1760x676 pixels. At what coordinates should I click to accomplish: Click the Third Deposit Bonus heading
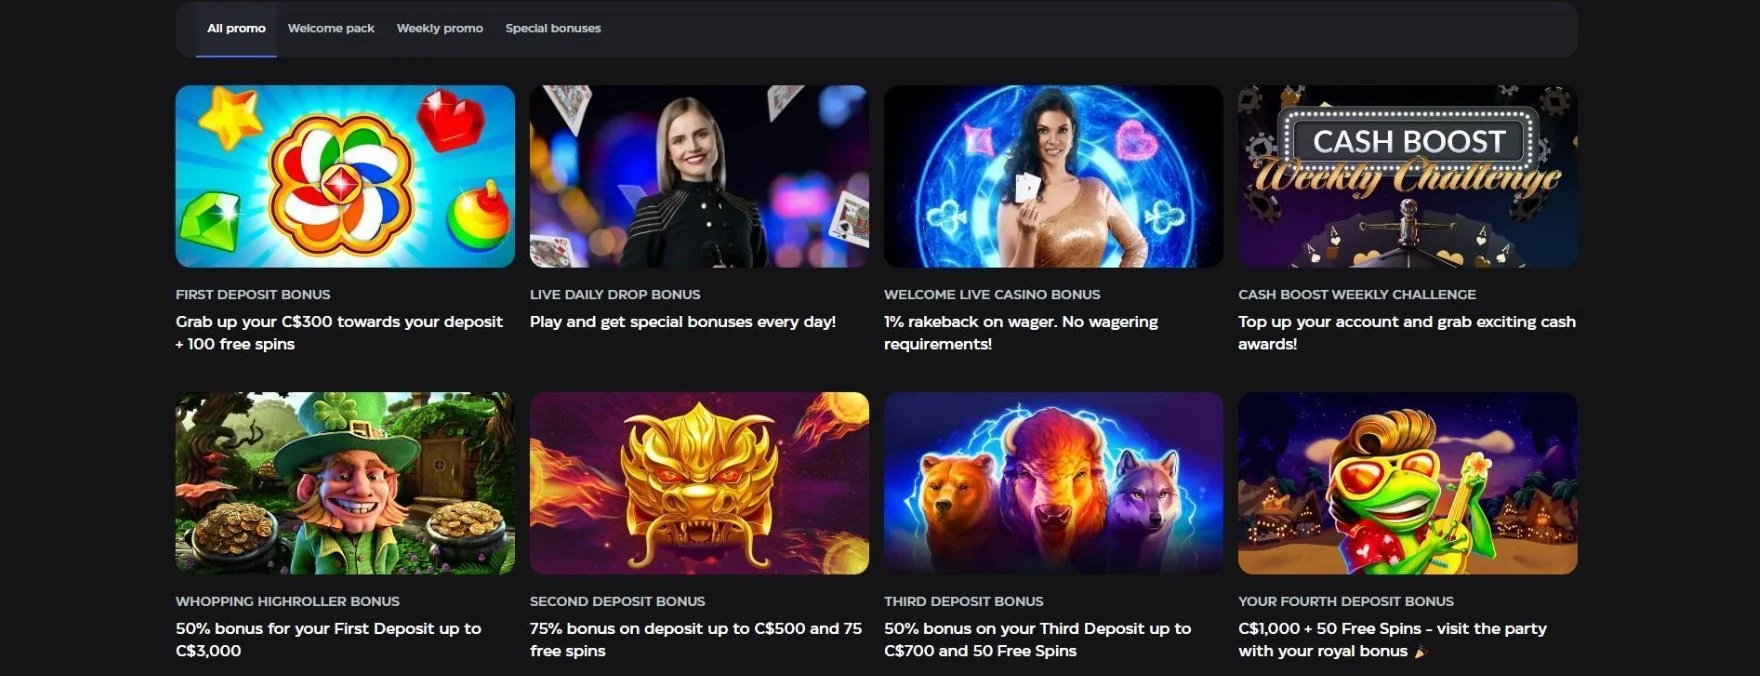[x=964, y=601]
